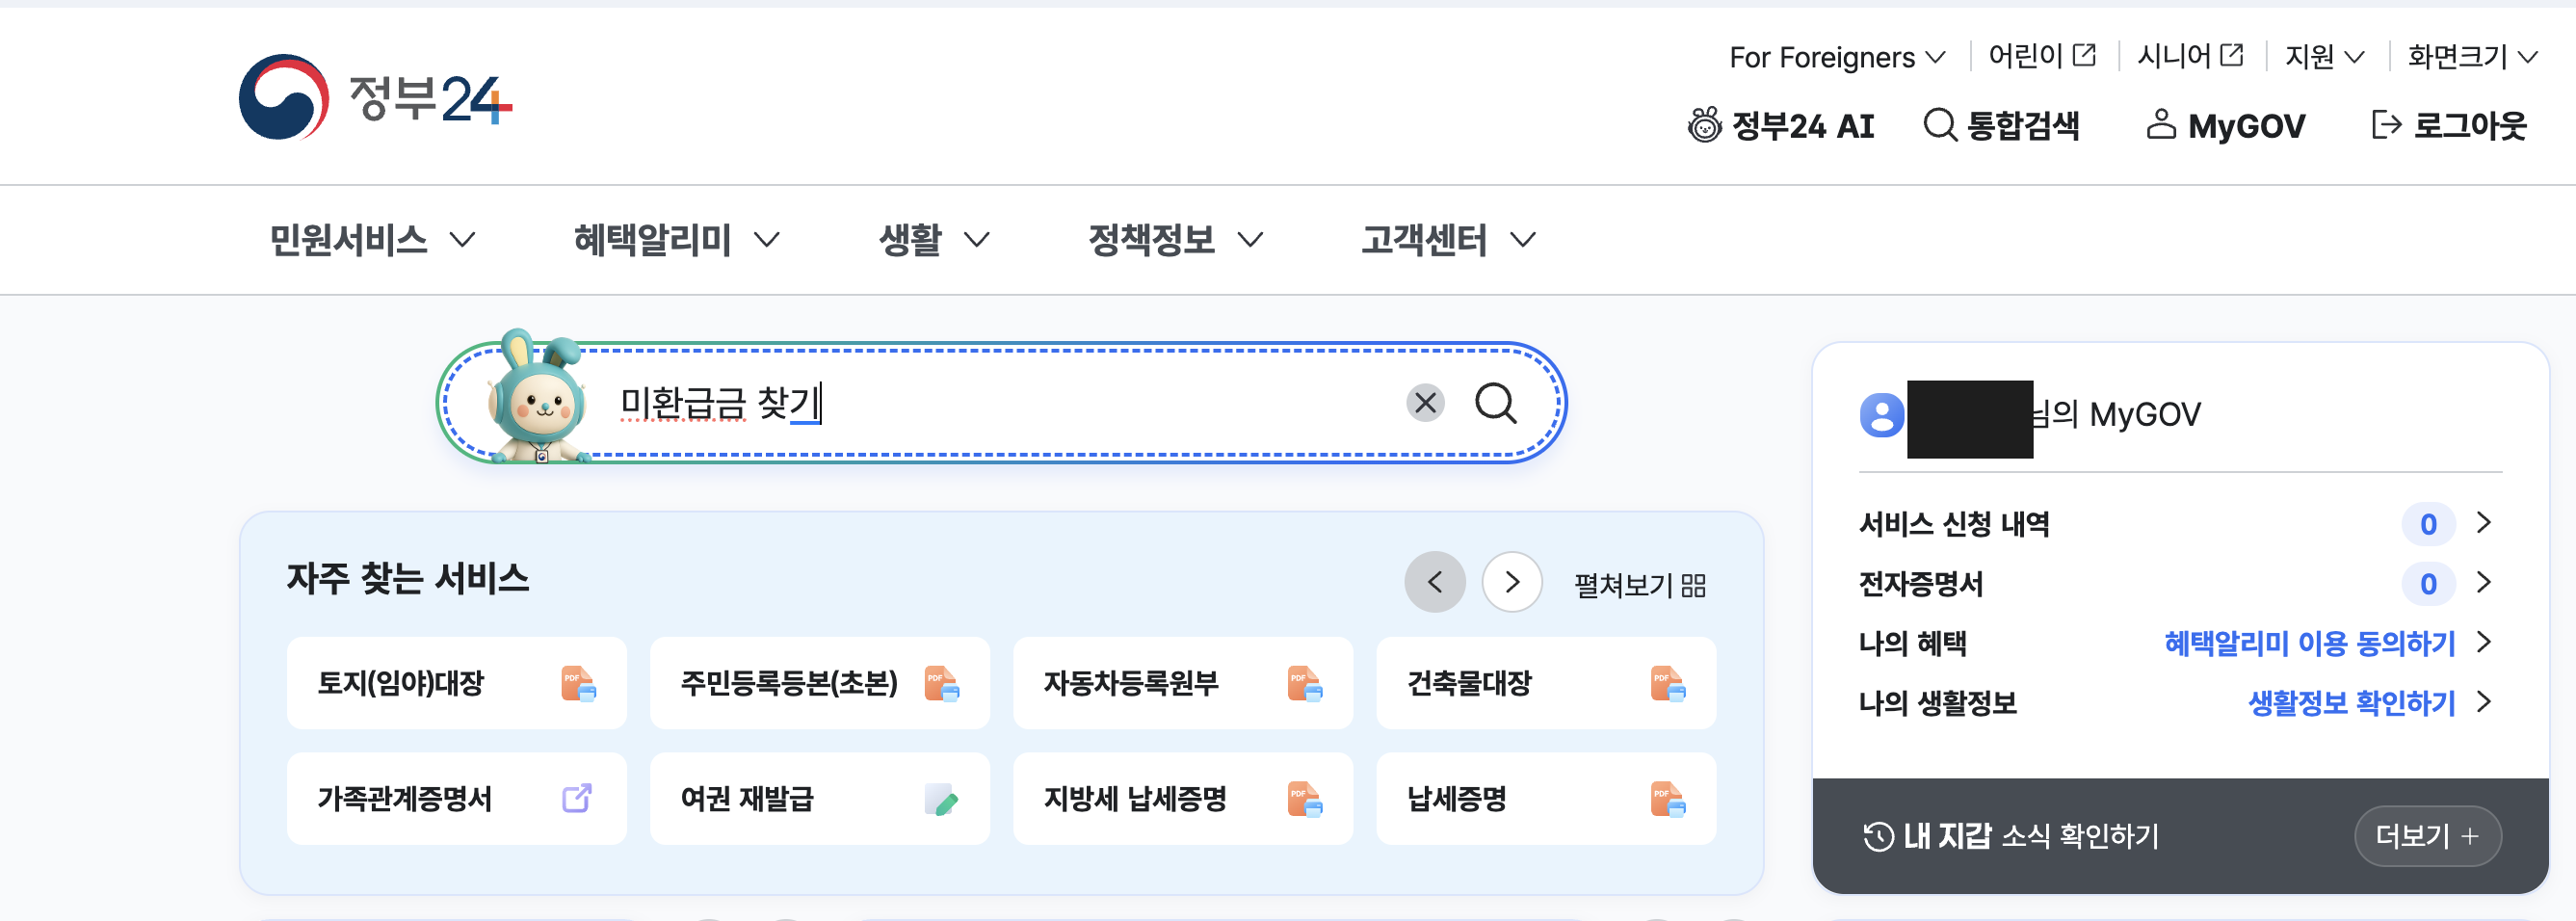The height and width of the screenshot is (921, 2576).
Task: Open MyGOV person icon link
Action: 2160,125
